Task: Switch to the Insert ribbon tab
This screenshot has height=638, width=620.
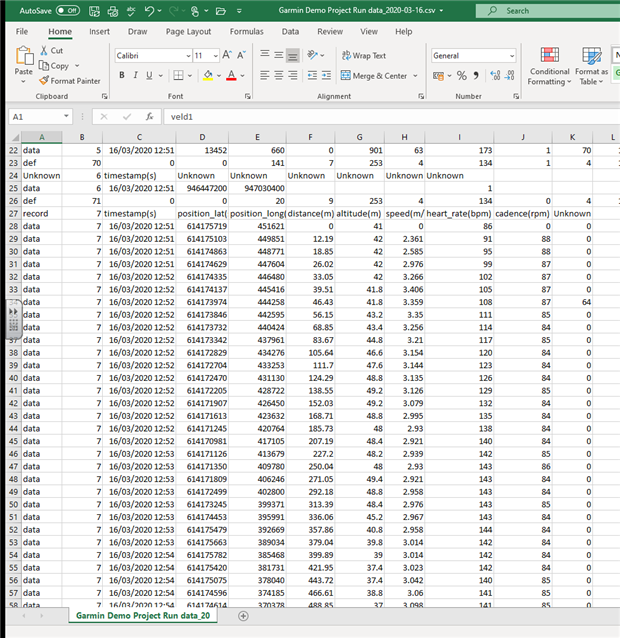Action: tap(100, 31)
